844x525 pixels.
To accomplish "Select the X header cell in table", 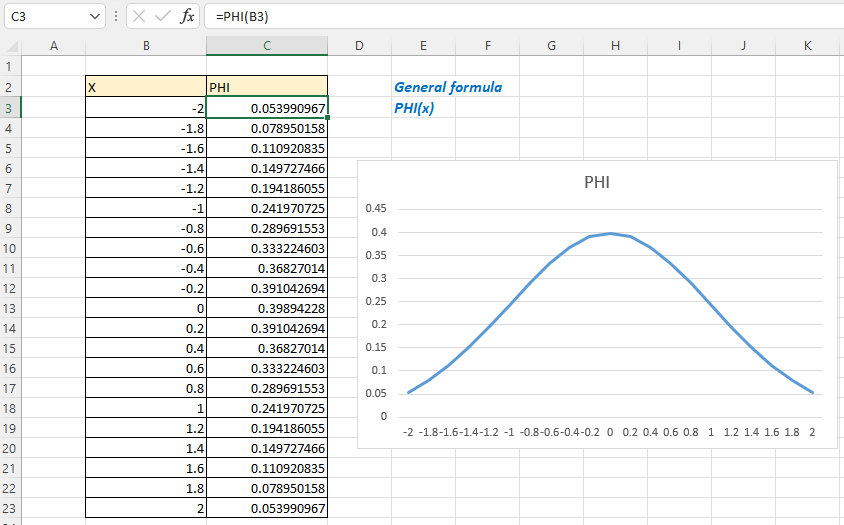I will tap(146, 87).
